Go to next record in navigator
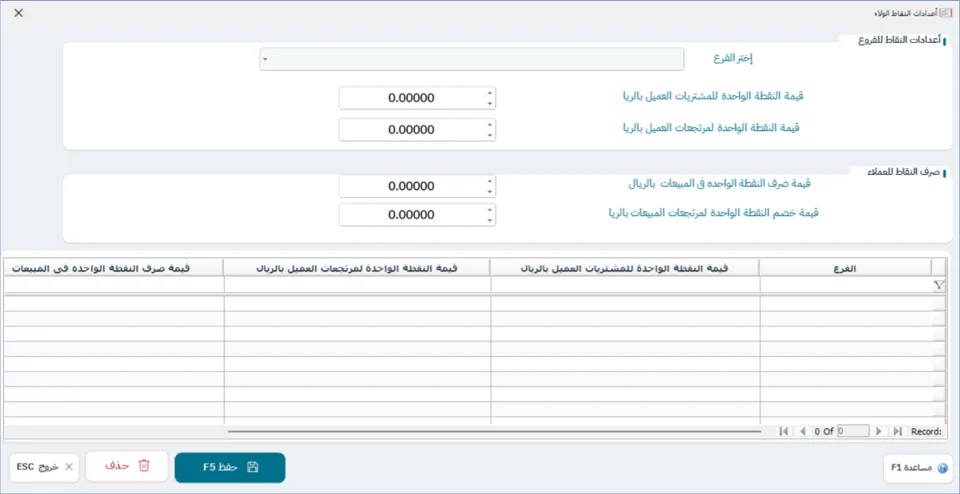 coord(879,432)
